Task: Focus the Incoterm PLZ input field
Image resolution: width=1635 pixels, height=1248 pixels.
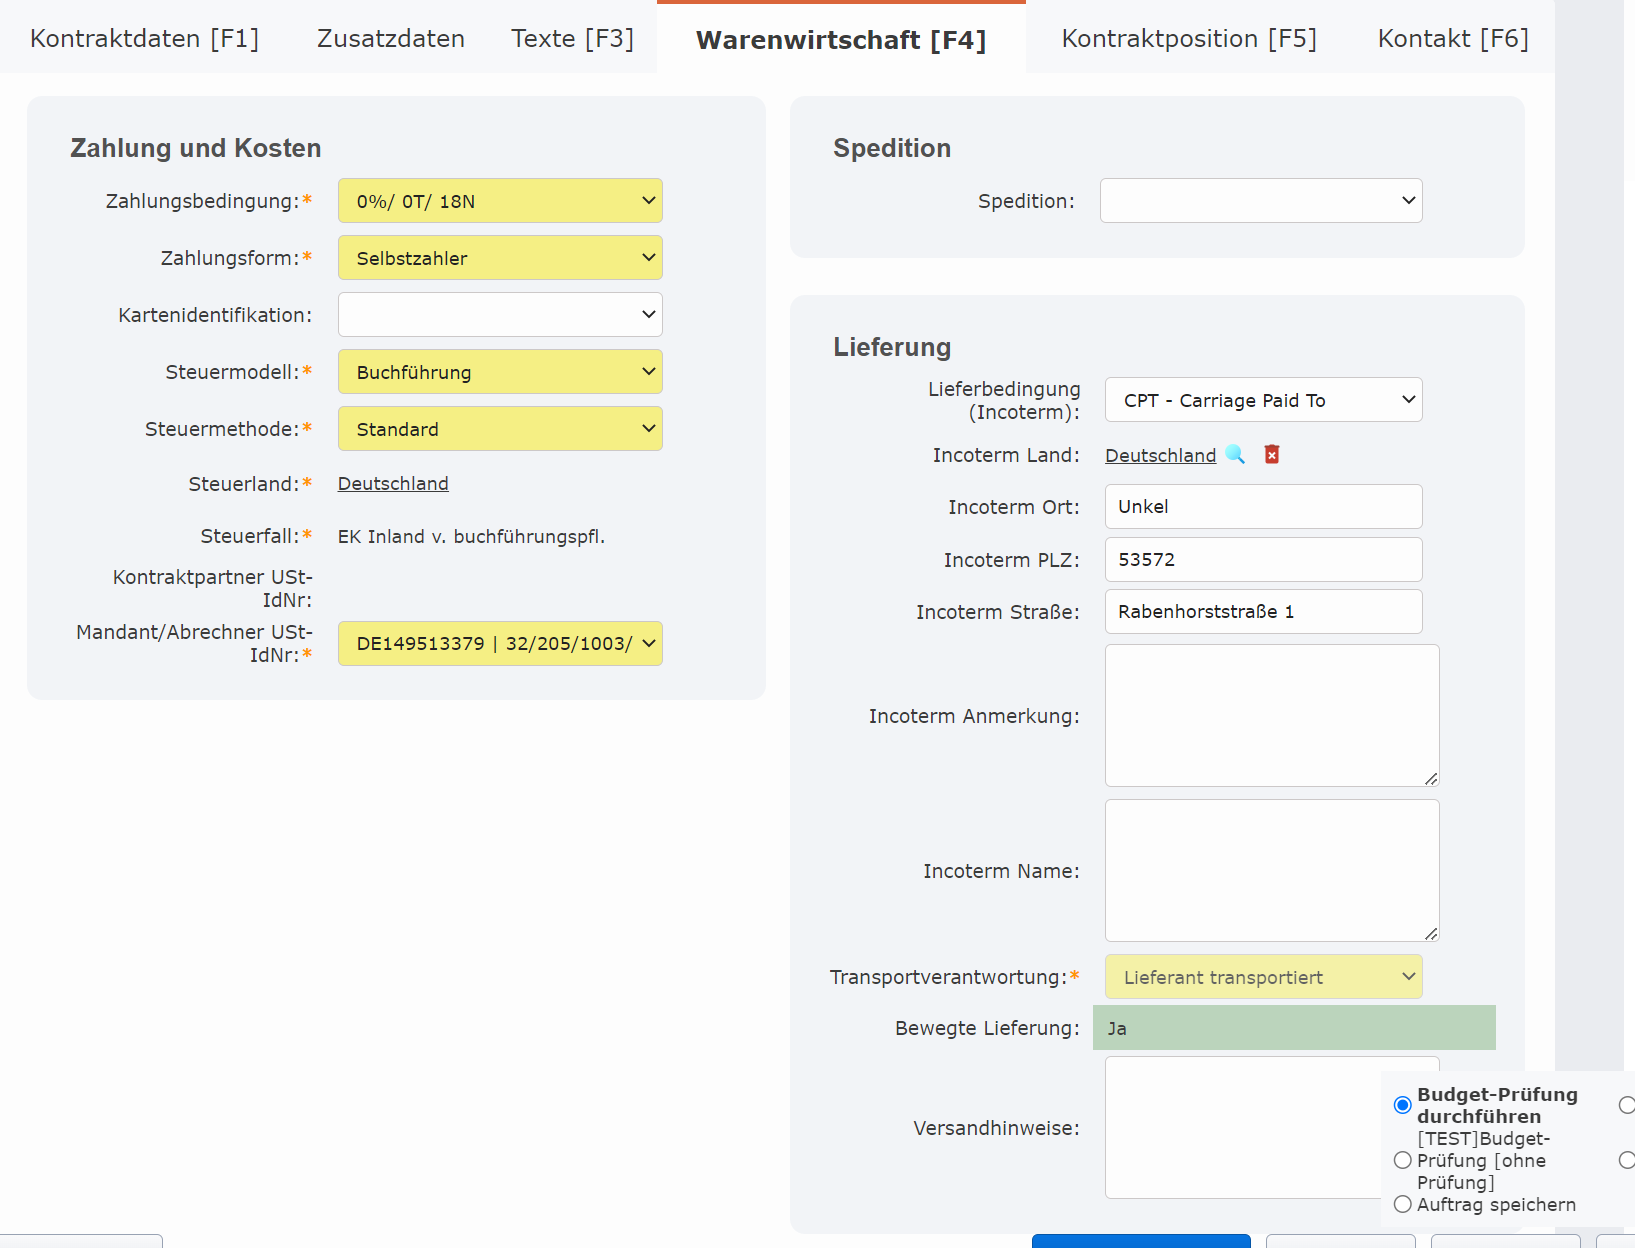Action: 1263,560
